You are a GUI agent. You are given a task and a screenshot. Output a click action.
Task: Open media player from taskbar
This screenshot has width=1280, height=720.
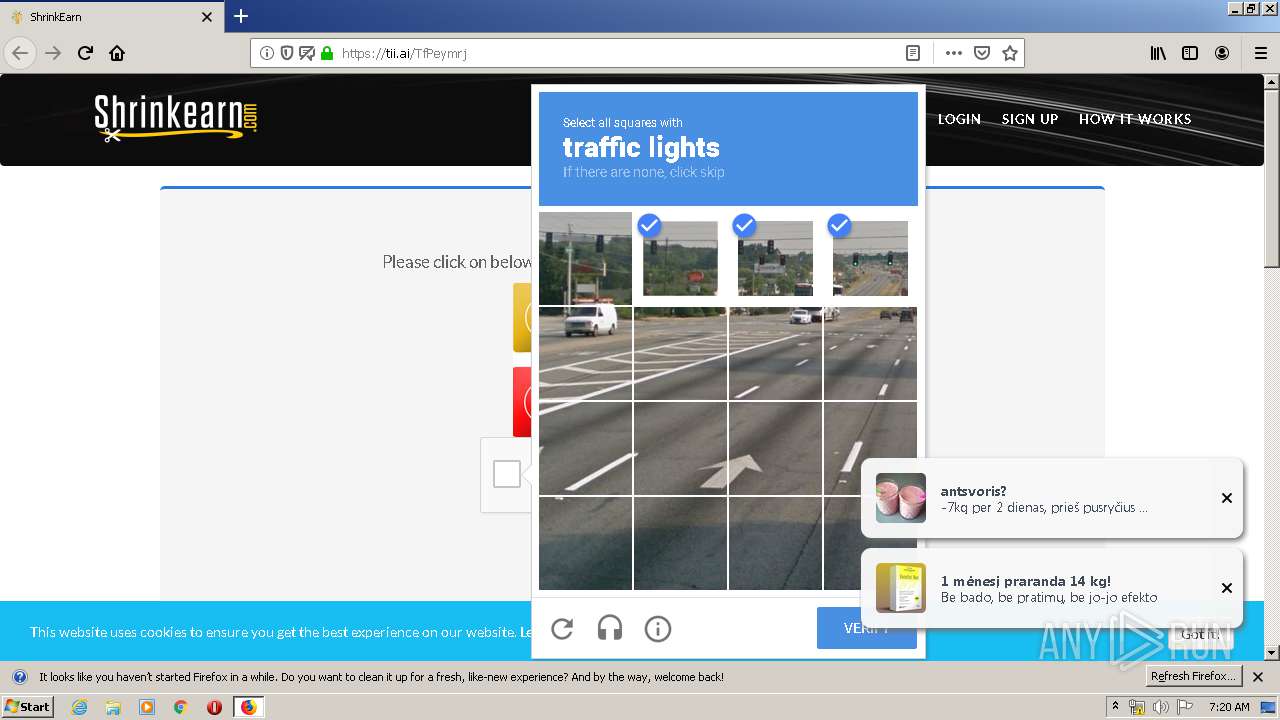point(147,707)
